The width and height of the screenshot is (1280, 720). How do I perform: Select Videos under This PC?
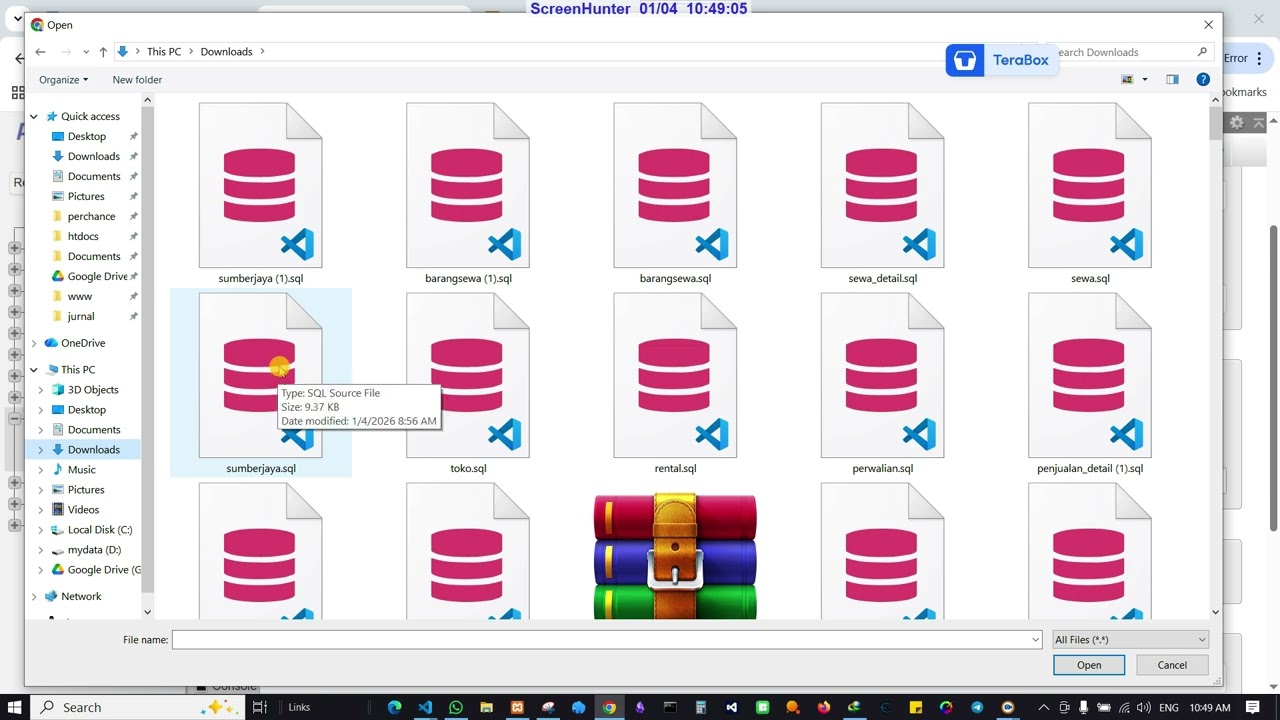pyautogui.click(x=83, y=510)
